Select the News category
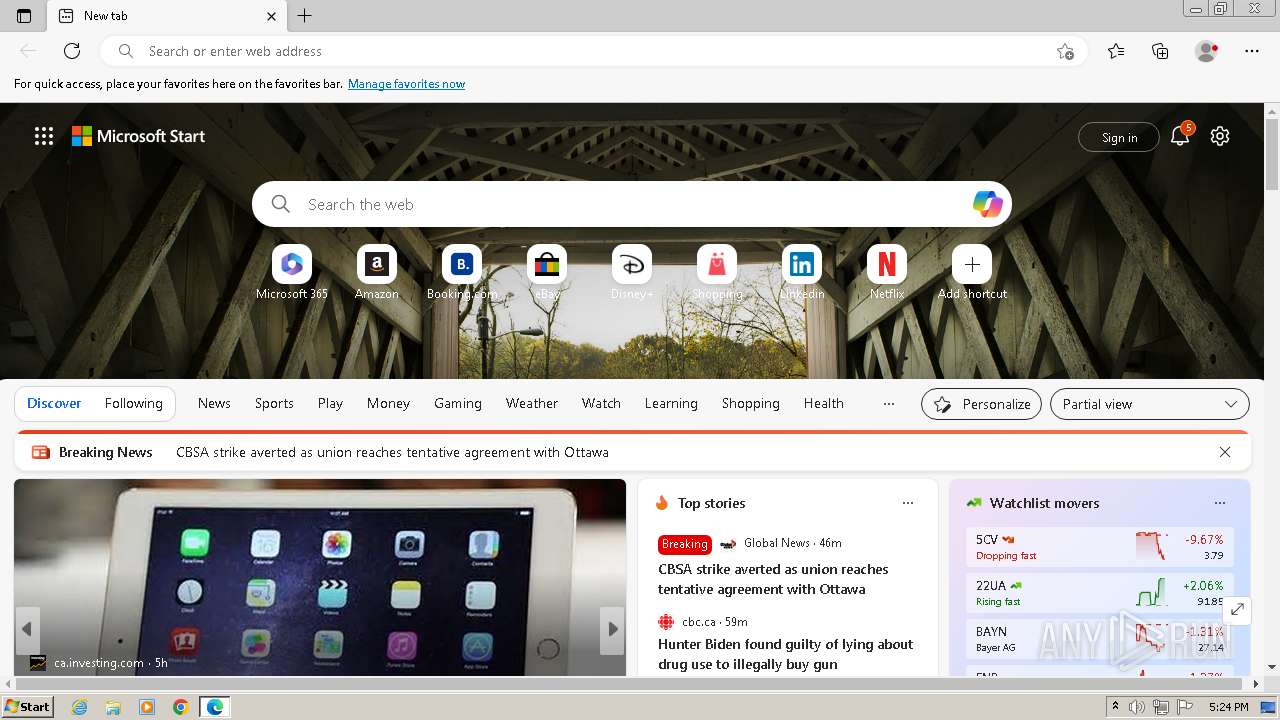This screenshot has width=1280, height=720. pyautogui.click(x=214, y=404)
